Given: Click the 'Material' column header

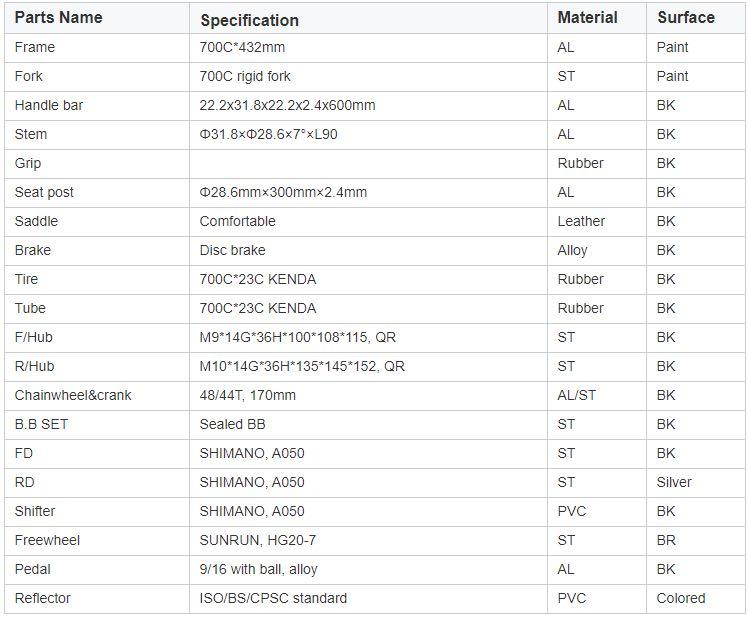Looking at the screenshot, I should point(587,18).
